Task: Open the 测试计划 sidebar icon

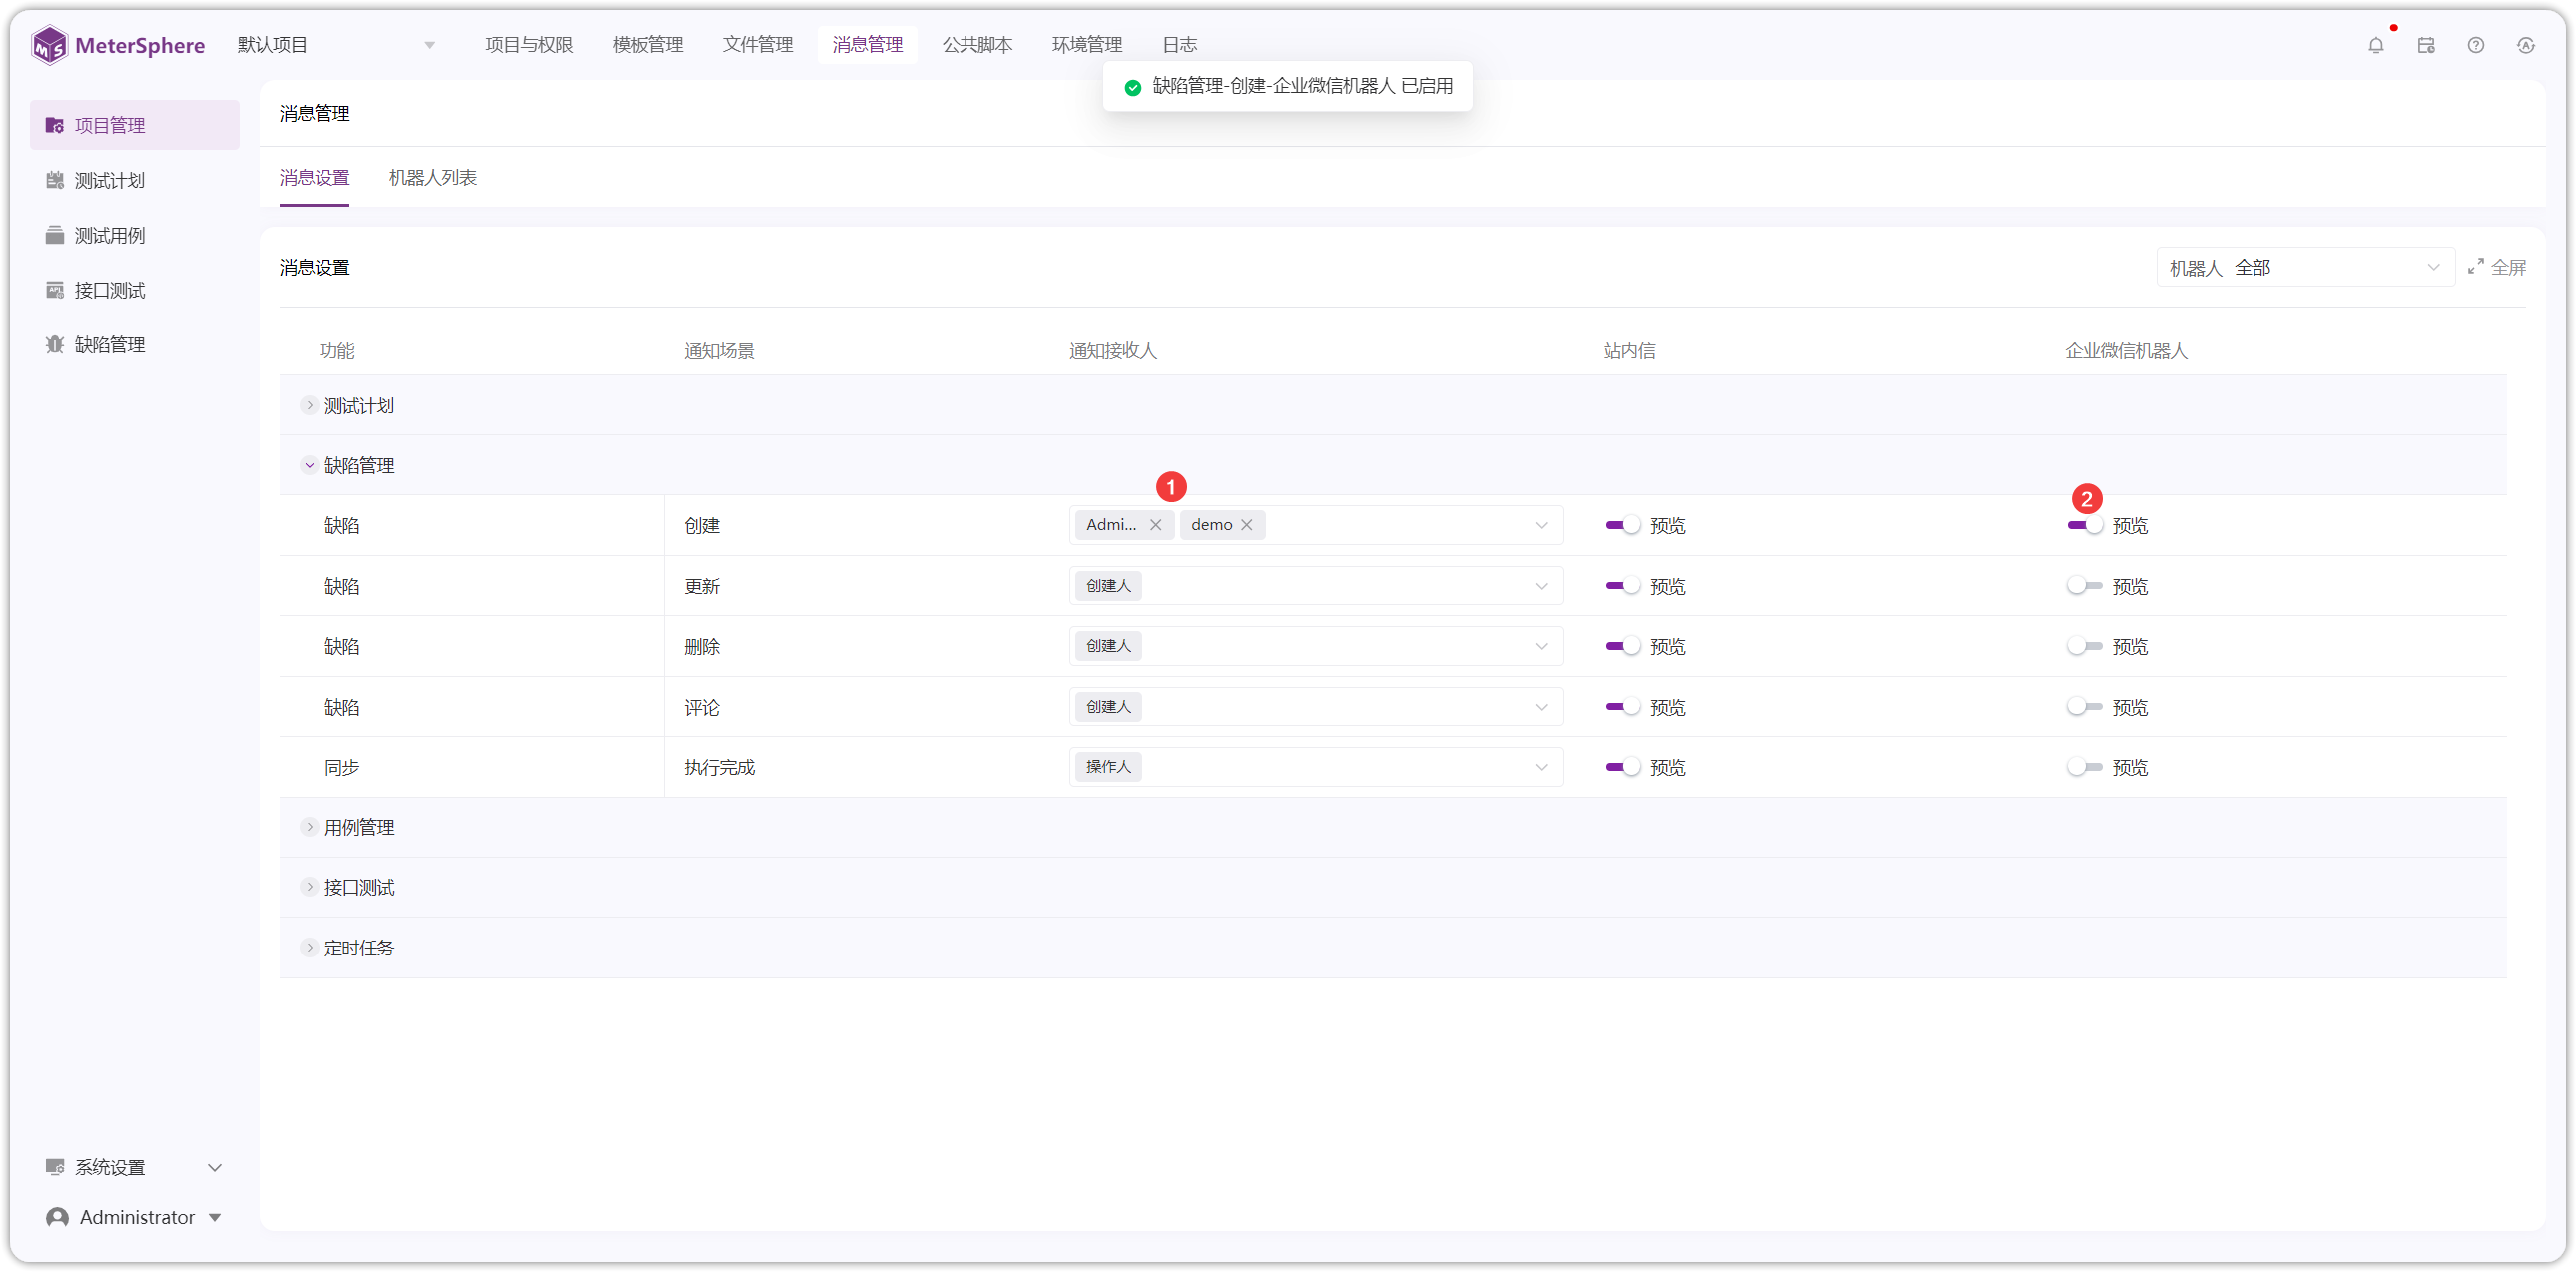Action: (x=55, y=180)
